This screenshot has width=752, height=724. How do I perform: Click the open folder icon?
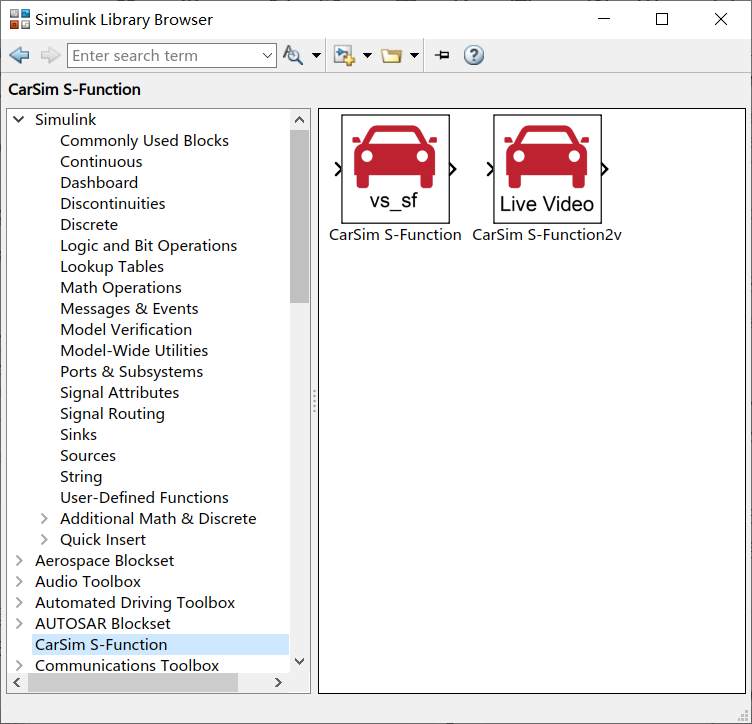(x=391, y=56)
